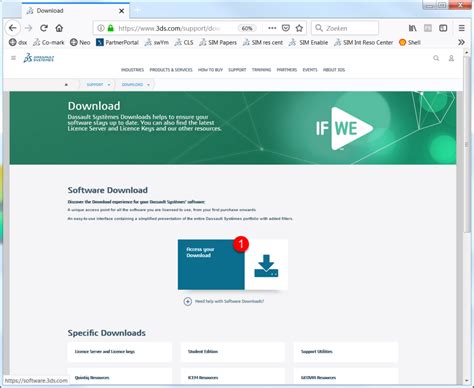
Task: Expand Need help with Software Downloads
Action: 224,301
